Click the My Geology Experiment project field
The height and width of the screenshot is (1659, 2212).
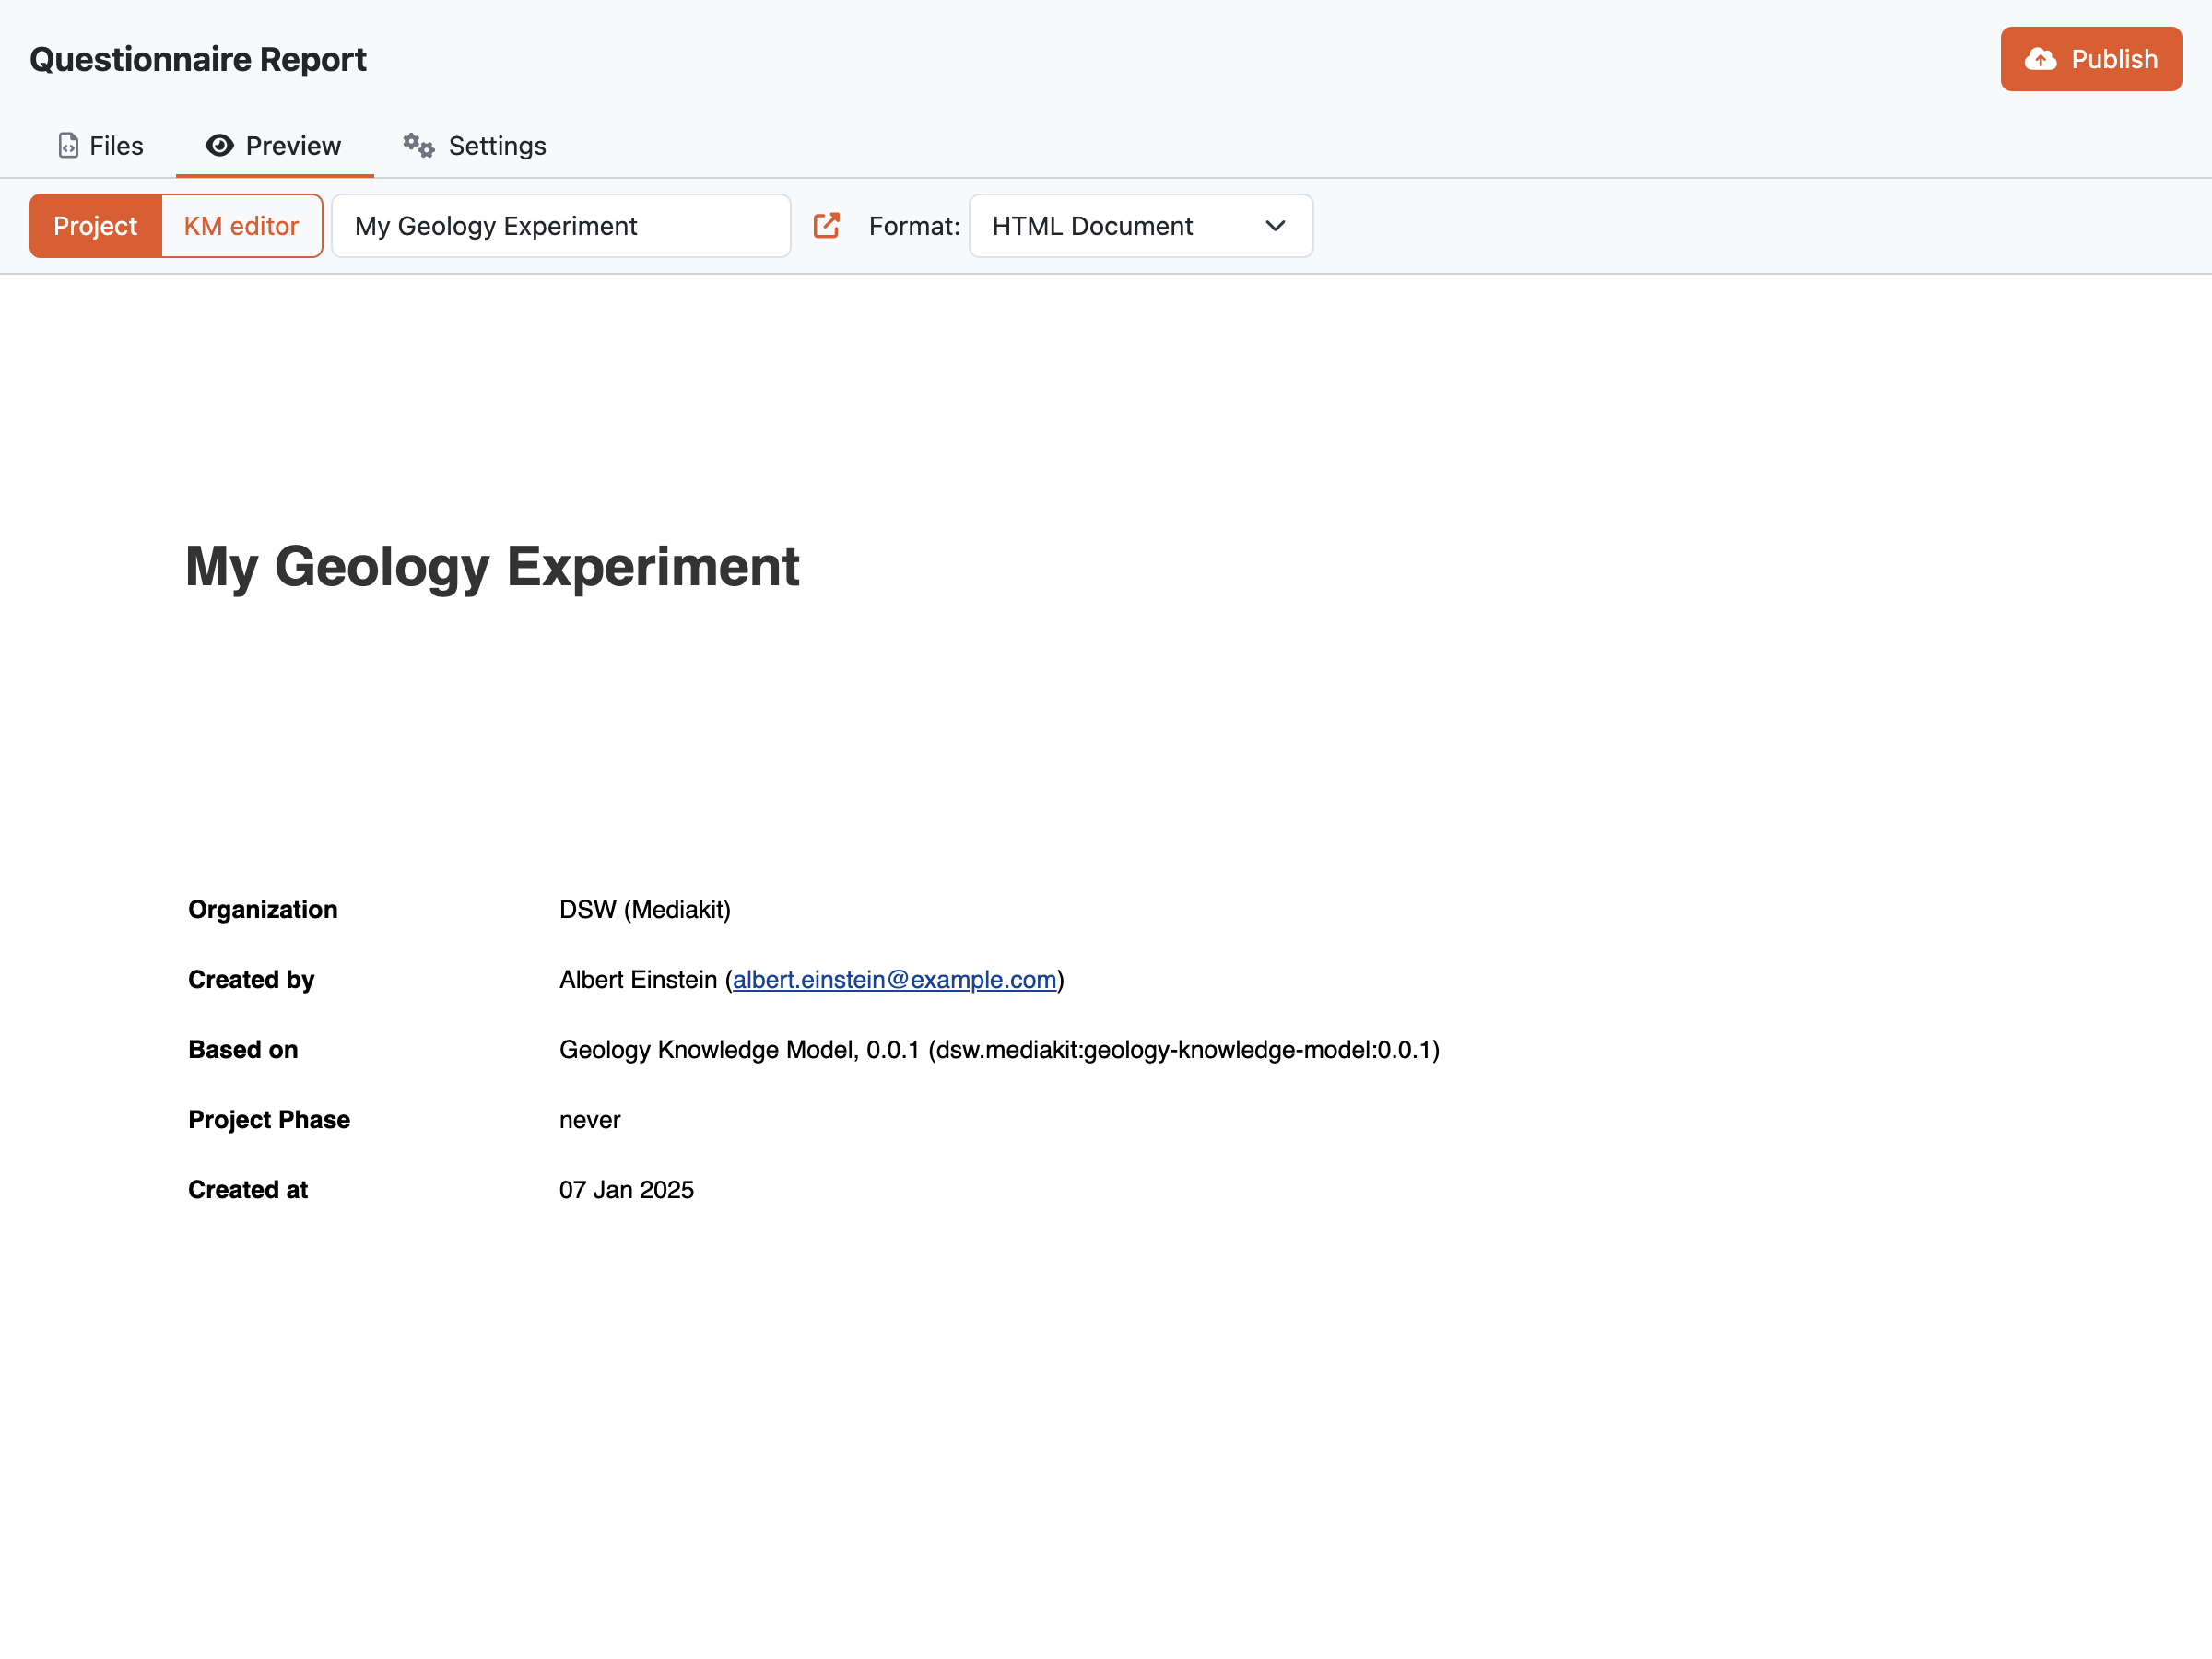[561, 226]
